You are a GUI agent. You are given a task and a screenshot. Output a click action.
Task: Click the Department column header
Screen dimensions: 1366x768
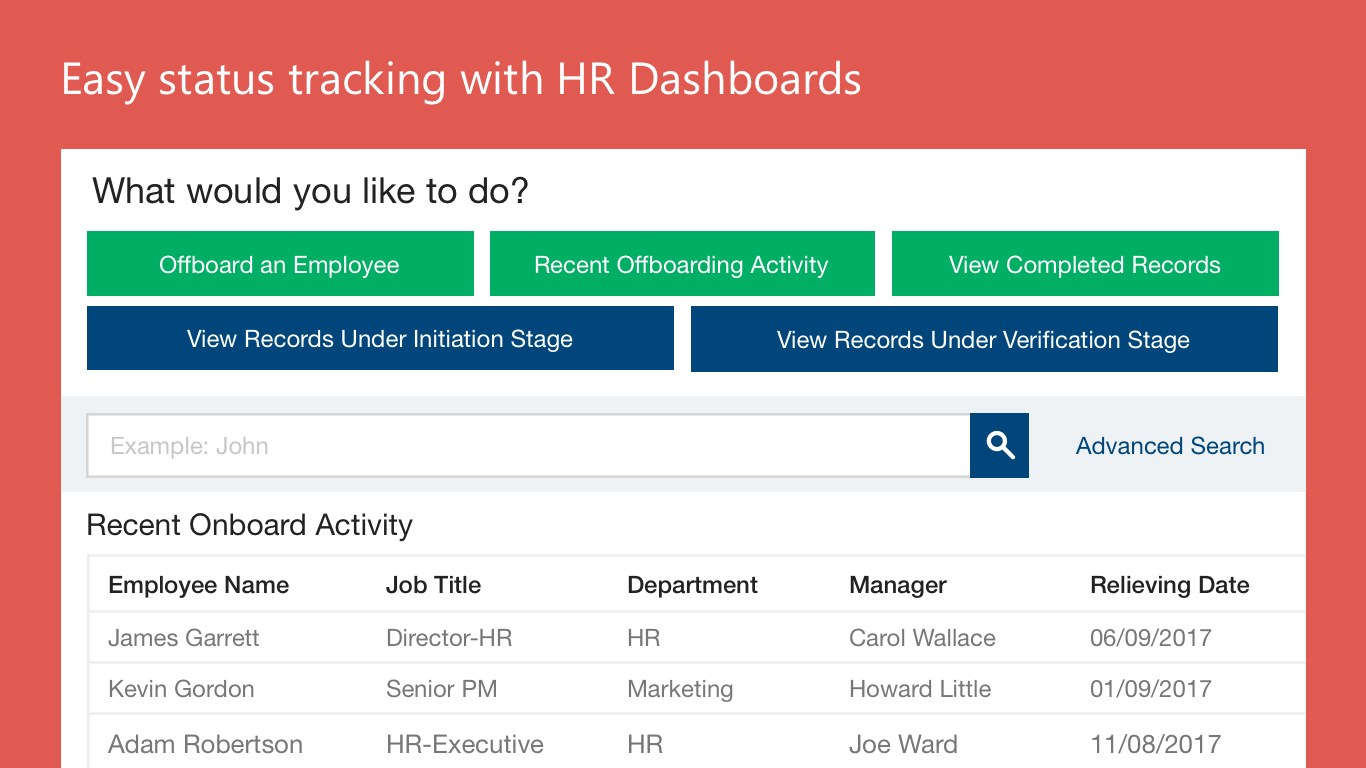pyautogui.click(x=692, y=585)
